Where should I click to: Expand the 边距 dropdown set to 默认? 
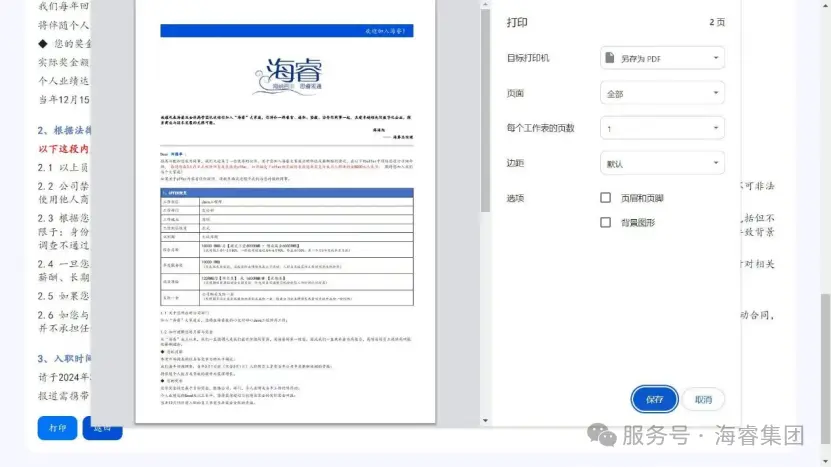click(x=662, y=163)
